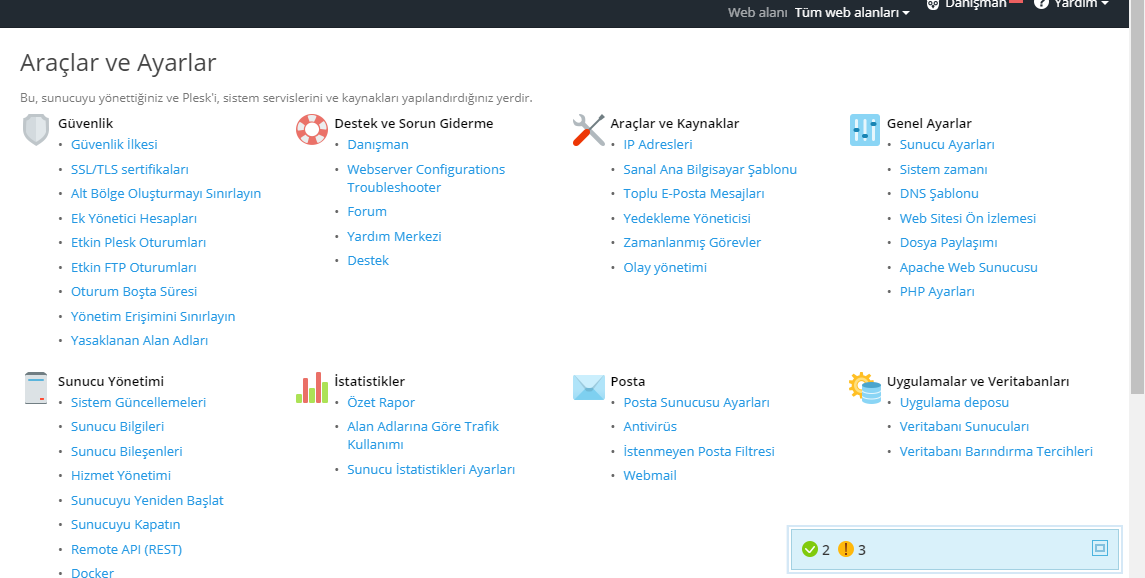Open Sanal Ana Bilgisayar Şablonu

[710, 169]
